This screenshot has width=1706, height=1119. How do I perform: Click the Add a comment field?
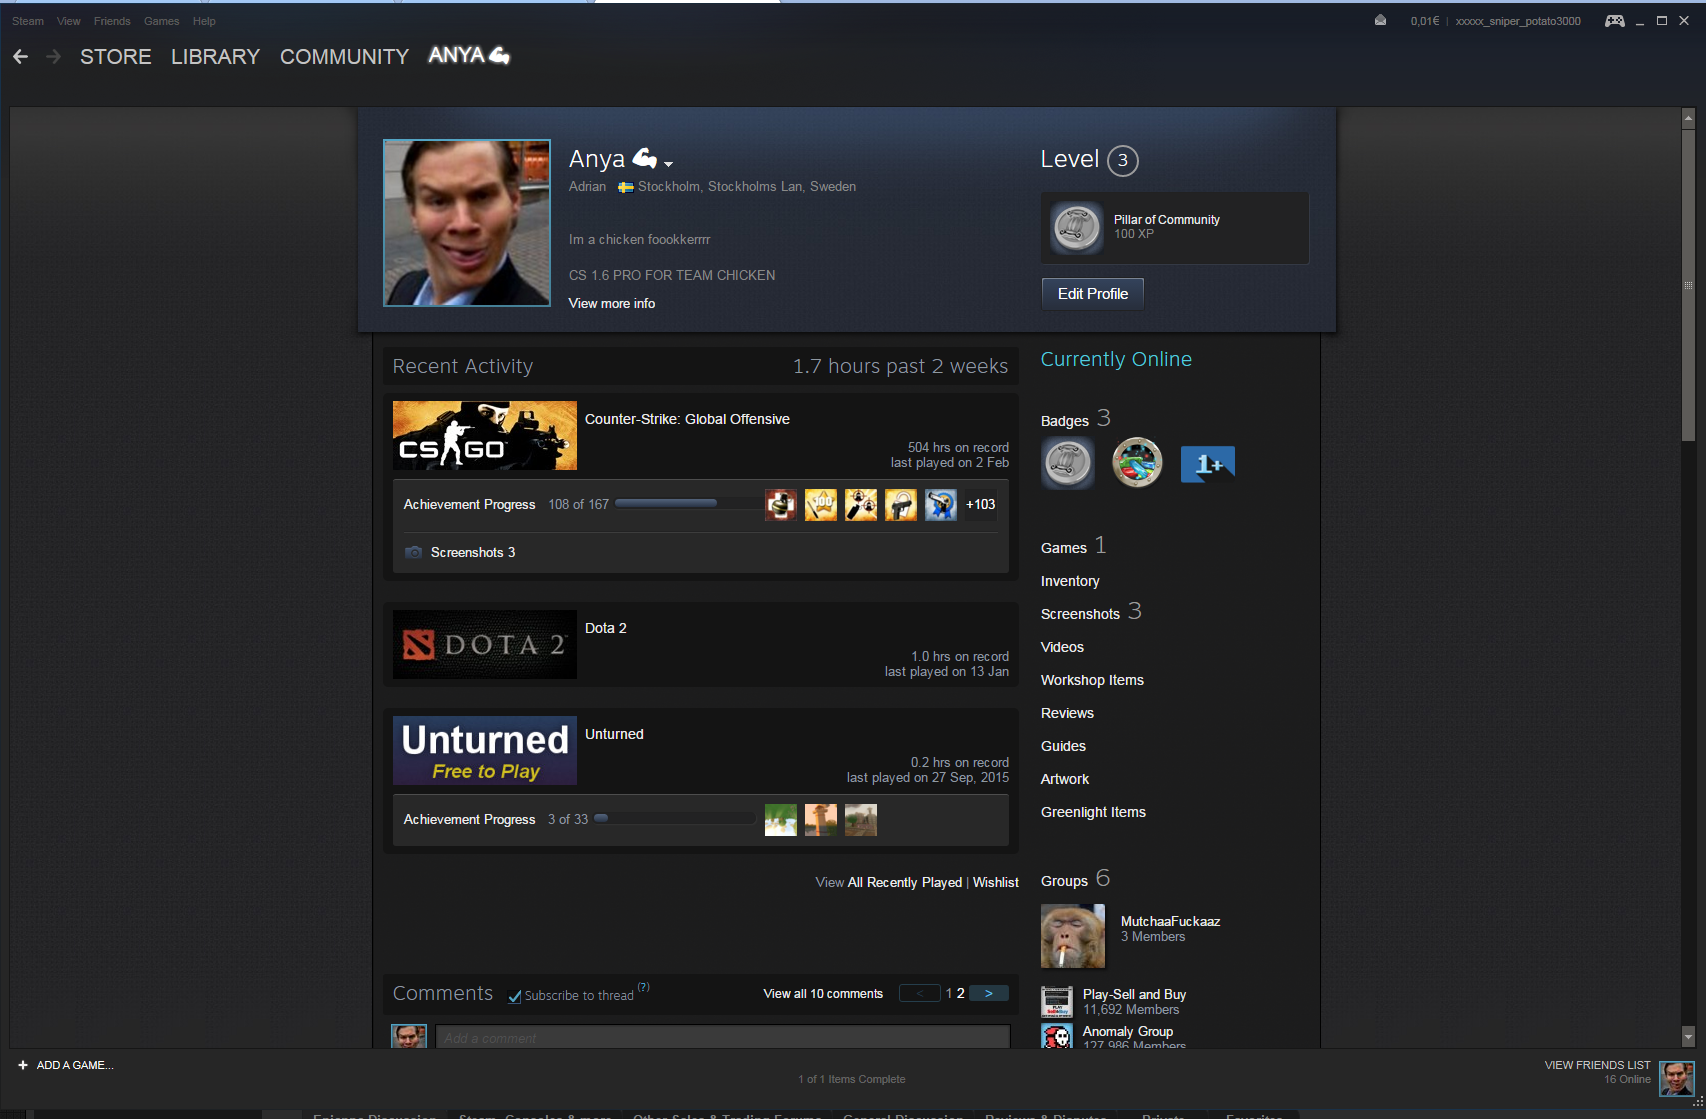(722, 1037)
